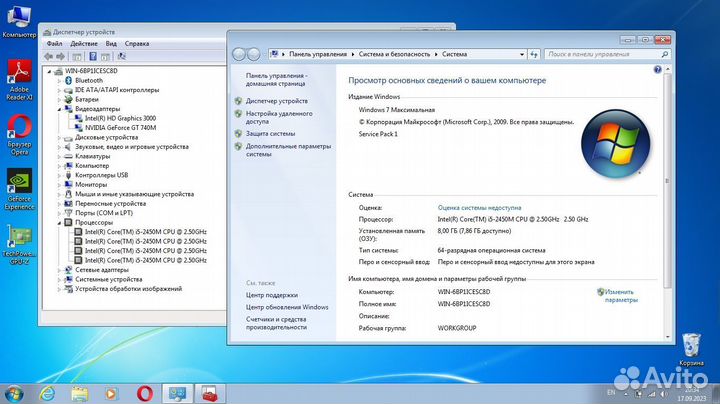Launch Internet Explorer from the taskbar
This screenshot has height=404, width=720.
[x=47, y=393]
